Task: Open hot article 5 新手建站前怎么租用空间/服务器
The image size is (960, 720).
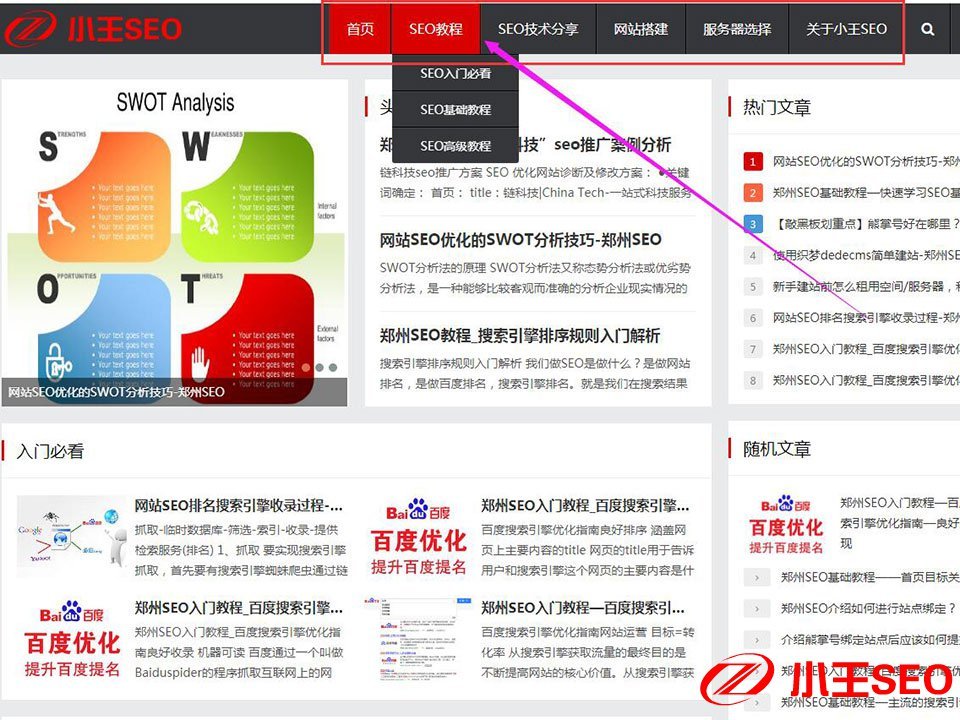Action: click(x=866, y=287)
